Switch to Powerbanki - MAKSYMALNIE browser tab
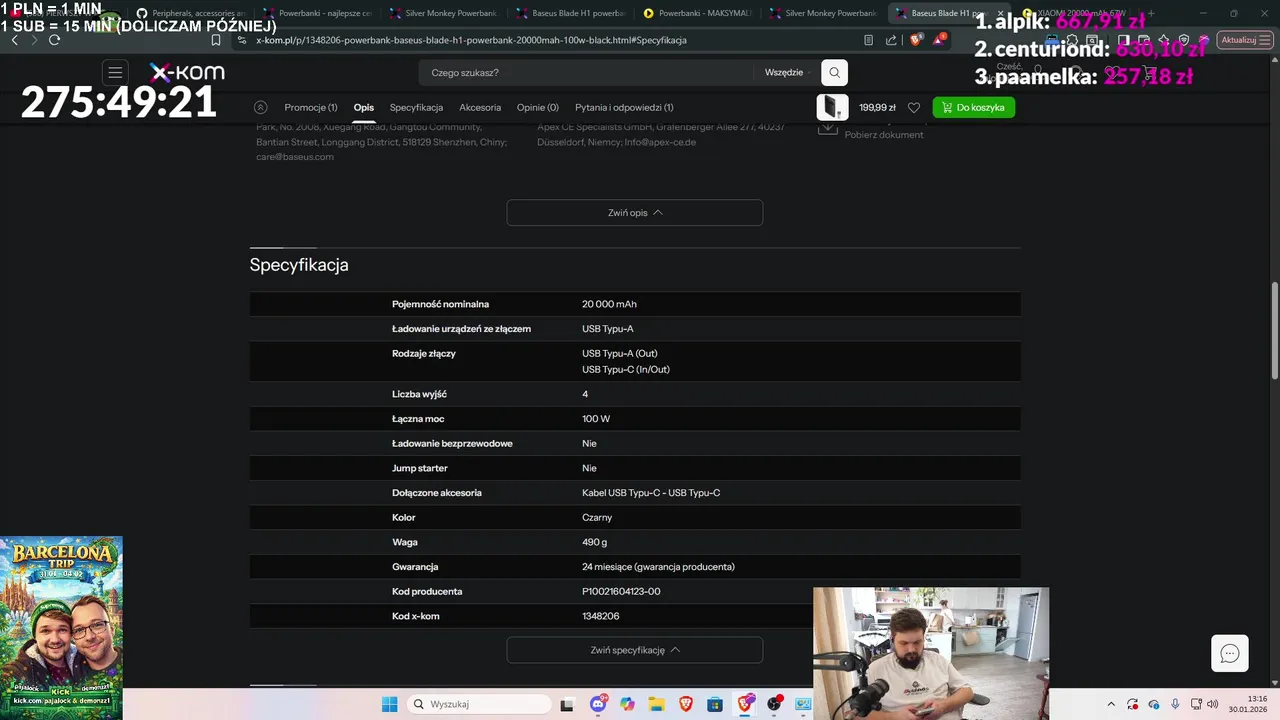The height and width of the screenshot is (720, 1280). click(697, 13)
